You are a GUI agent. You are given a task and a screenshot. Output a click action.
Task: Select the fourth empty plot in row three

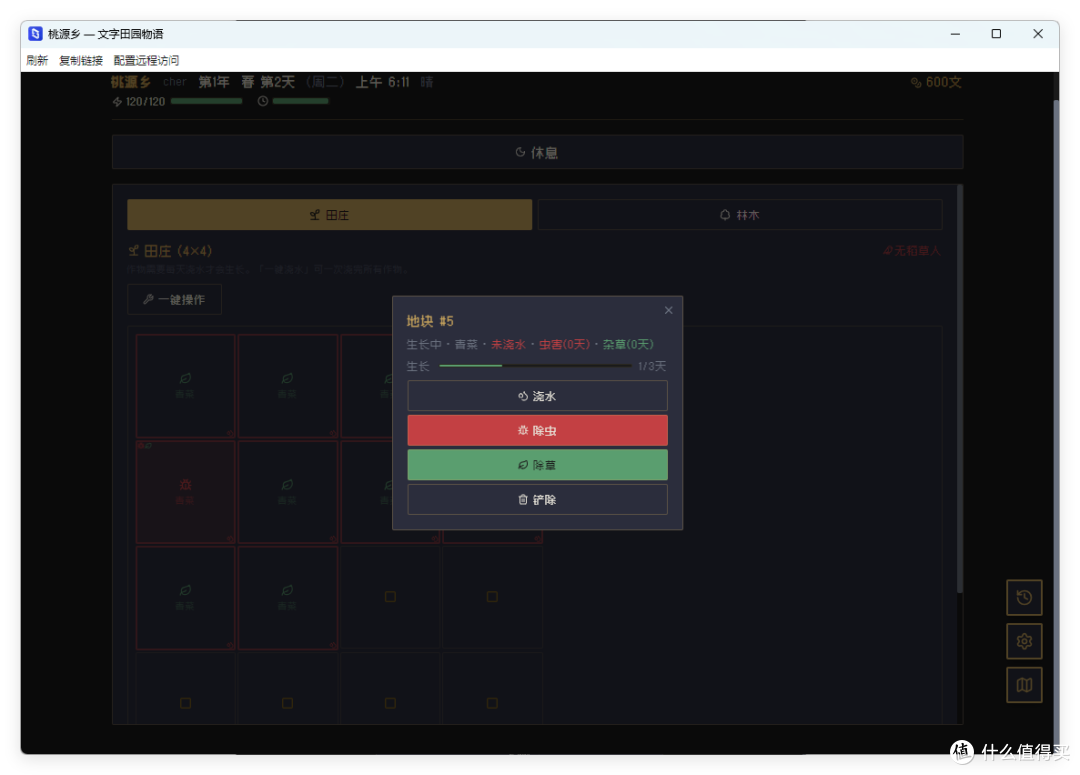tap(492, 598)
